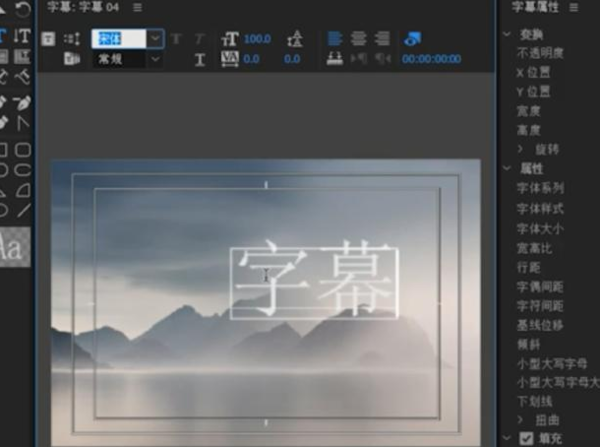Align text left

[335, 39]
